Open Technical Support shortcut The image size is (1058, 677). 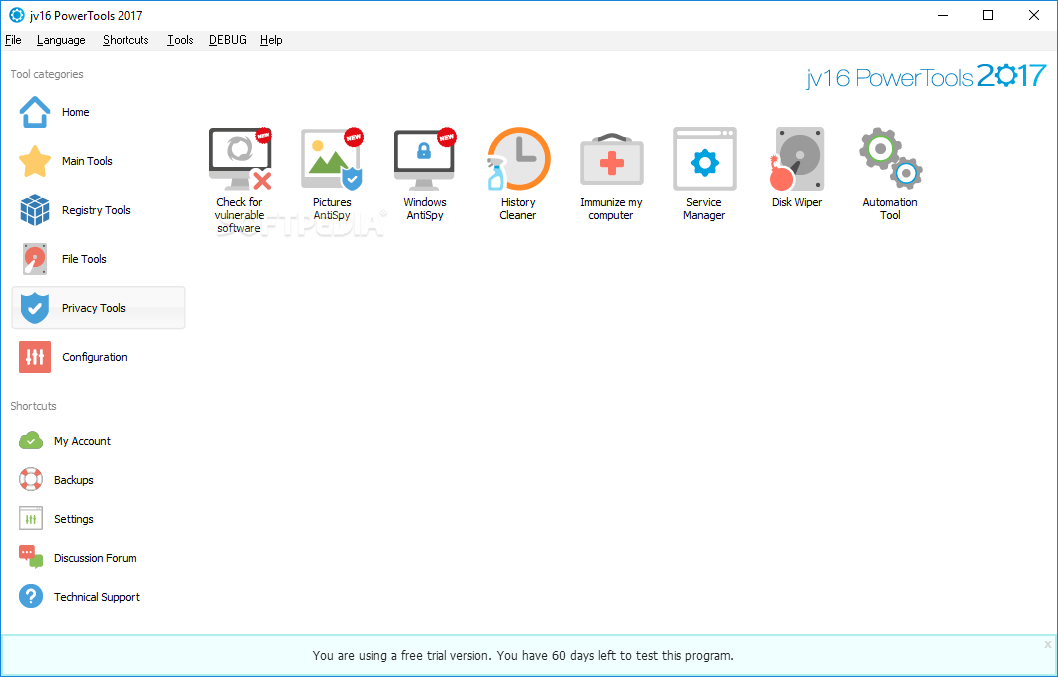(79, 597)
